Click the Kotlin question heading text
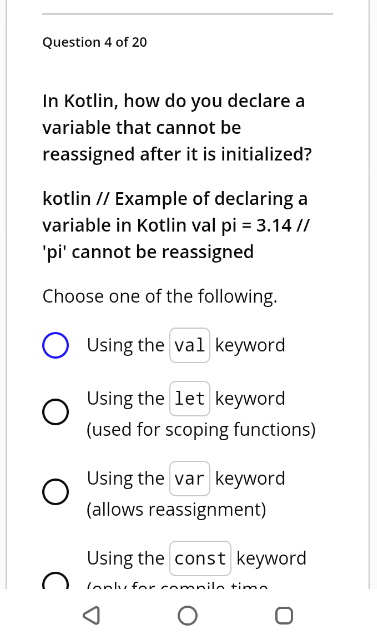This screenshot has width=377, height=641. [x=177, y=128]
